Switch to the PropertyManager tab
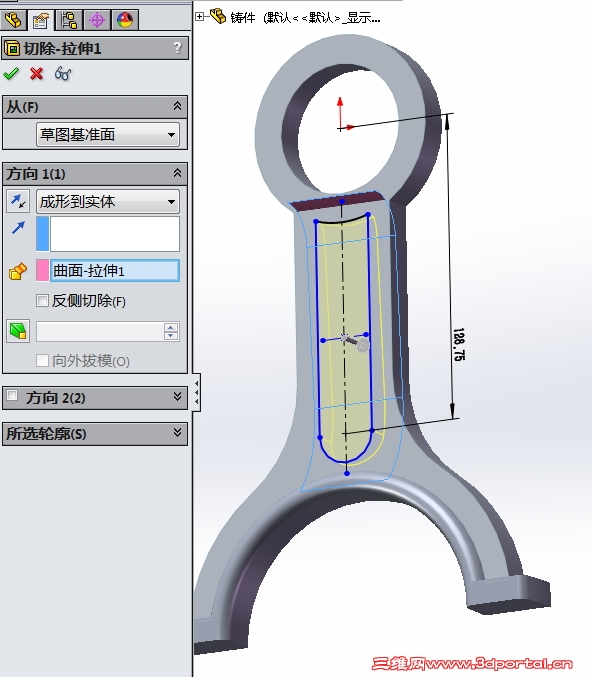The width and height of the screenshot is (592, 677). (41, 20)
